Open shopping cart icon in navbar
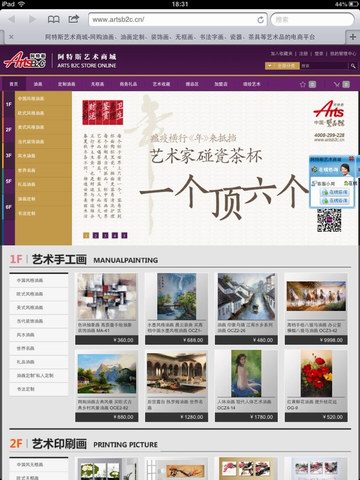The width and height of the screenshot is (360, 480). tap(337, 84)
